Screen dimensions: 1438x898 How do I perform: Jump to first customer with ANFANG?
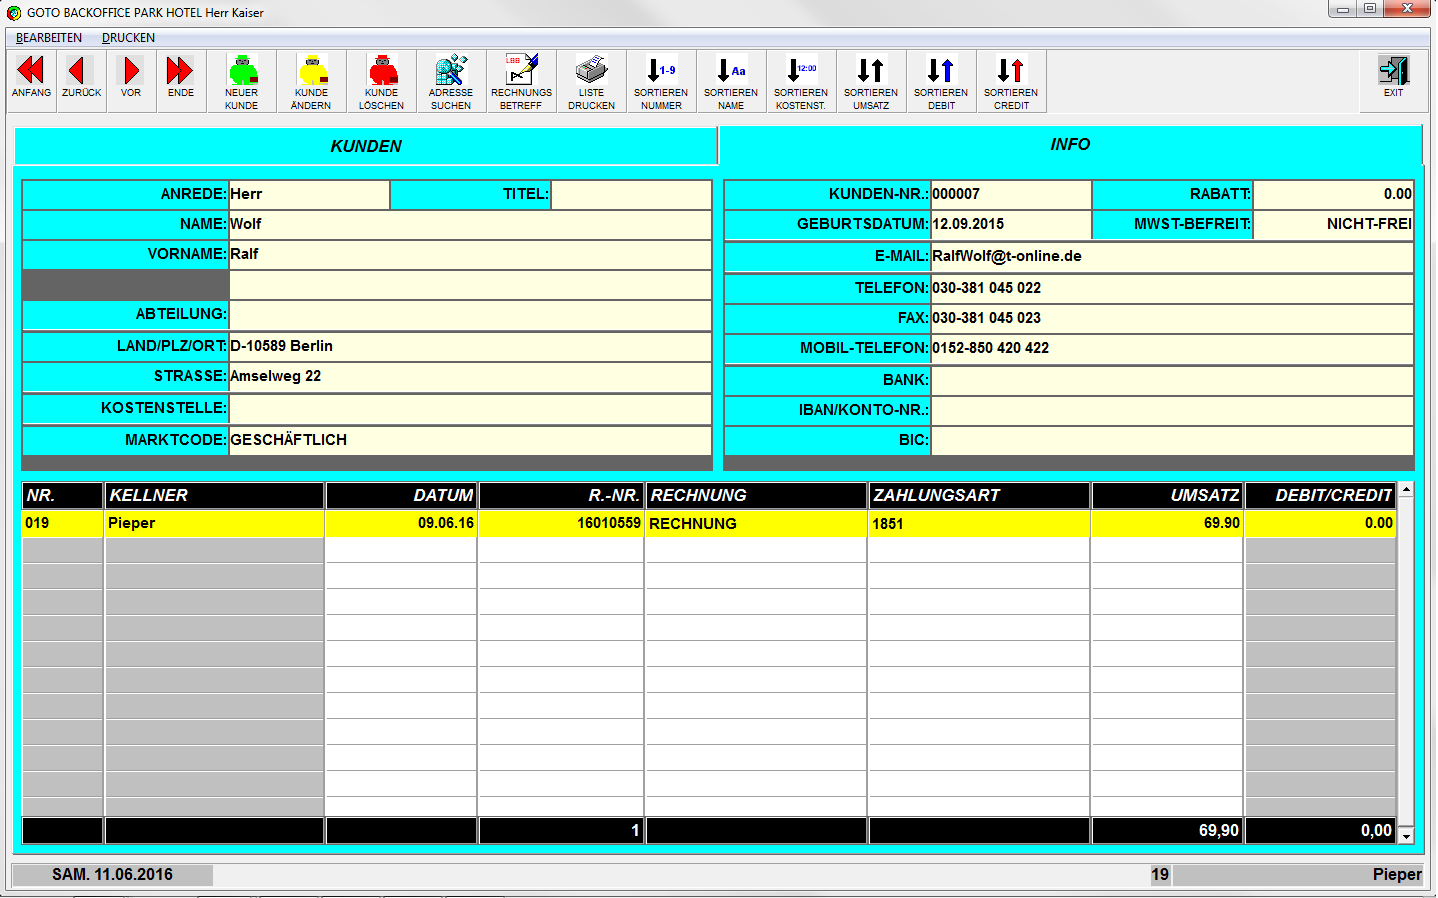pos(31,80)
